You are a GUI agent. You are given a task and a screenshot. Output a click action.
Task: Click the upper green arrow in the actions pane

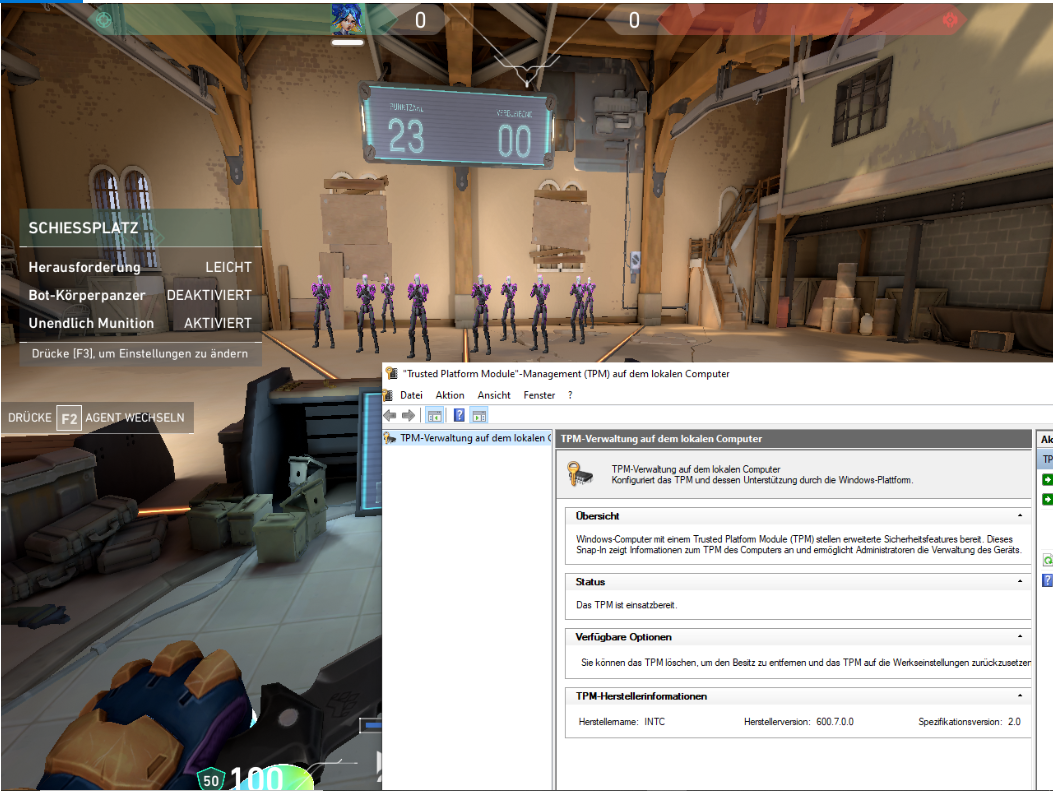coord(1047,480)
